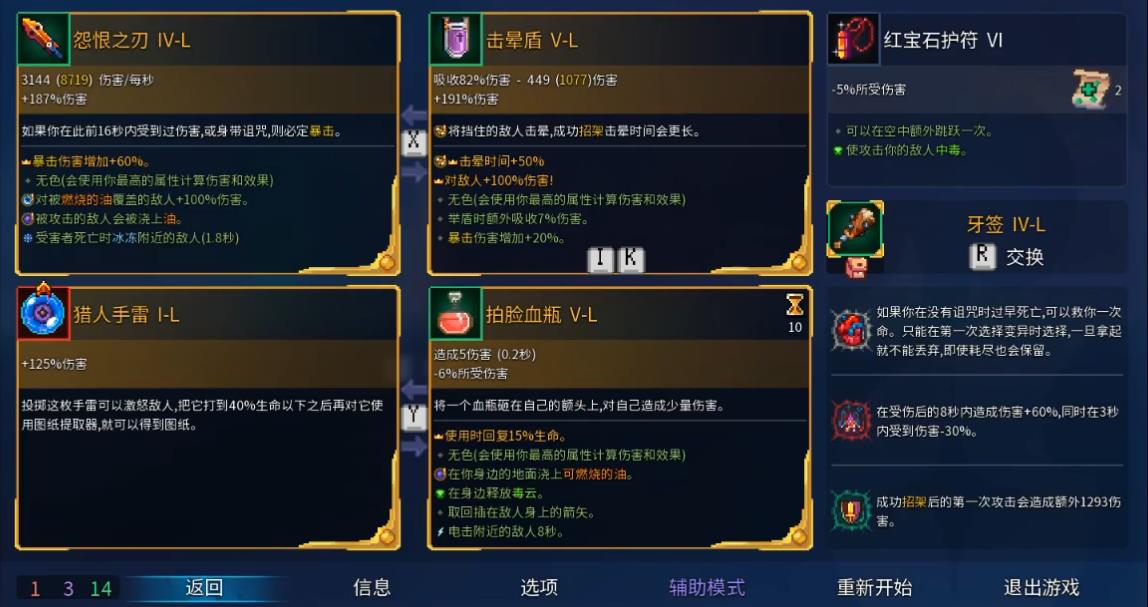
Task: Open the 选项 options menu
Action: click(x=539, y=587)
